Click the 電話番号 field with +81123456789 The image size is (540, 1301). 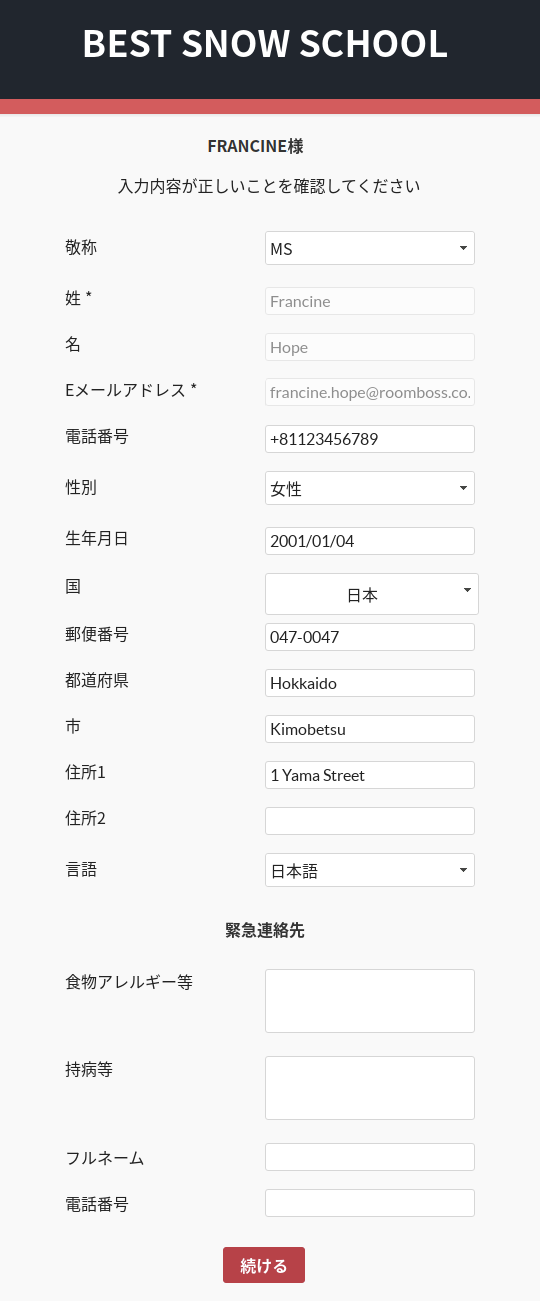tap(370, 439)
